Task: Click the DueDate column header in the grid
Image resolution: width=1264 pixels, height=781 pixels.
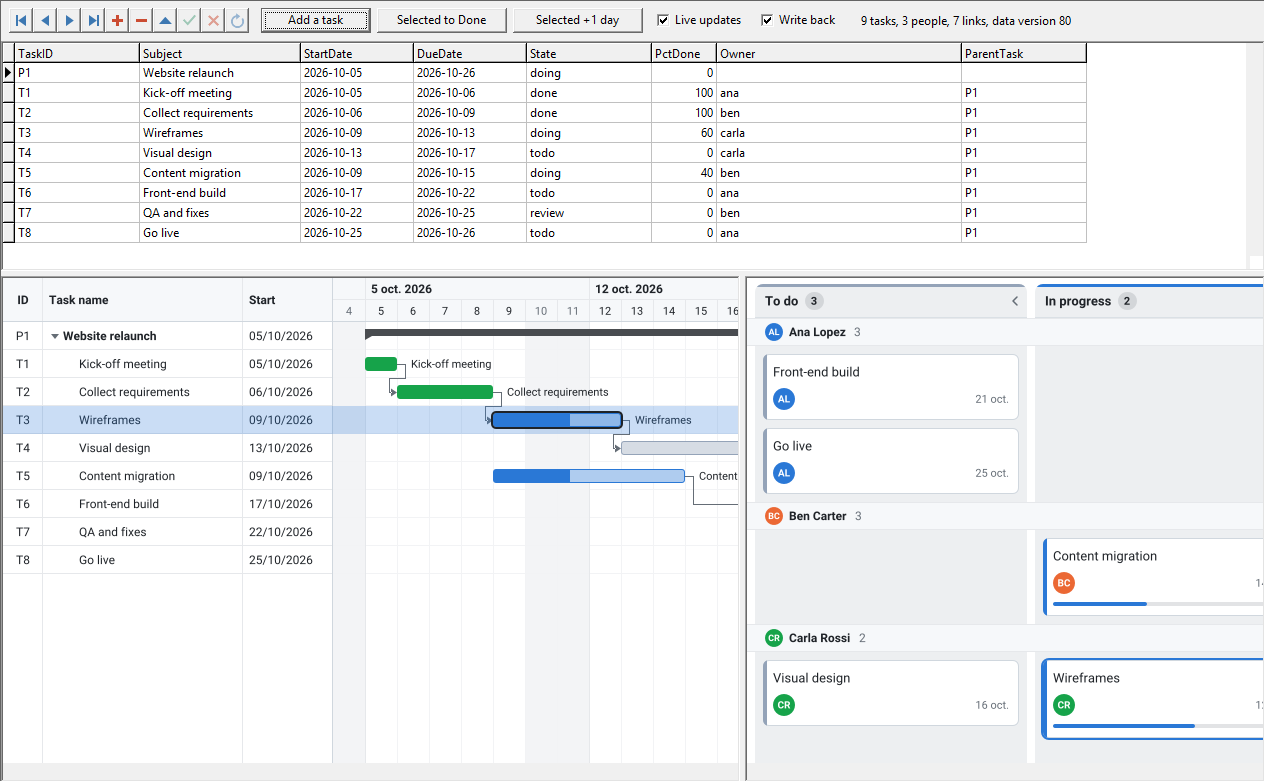Action: 470,53
